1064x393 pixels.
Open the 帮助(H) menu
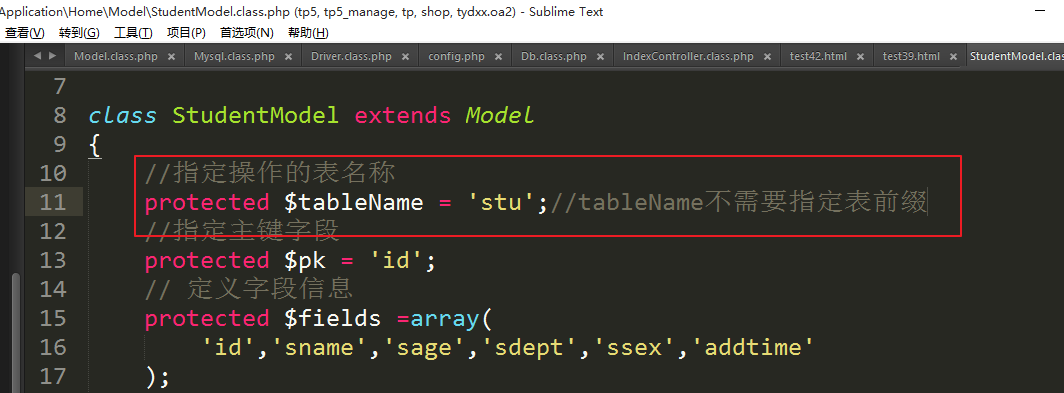tap(308, 33)
